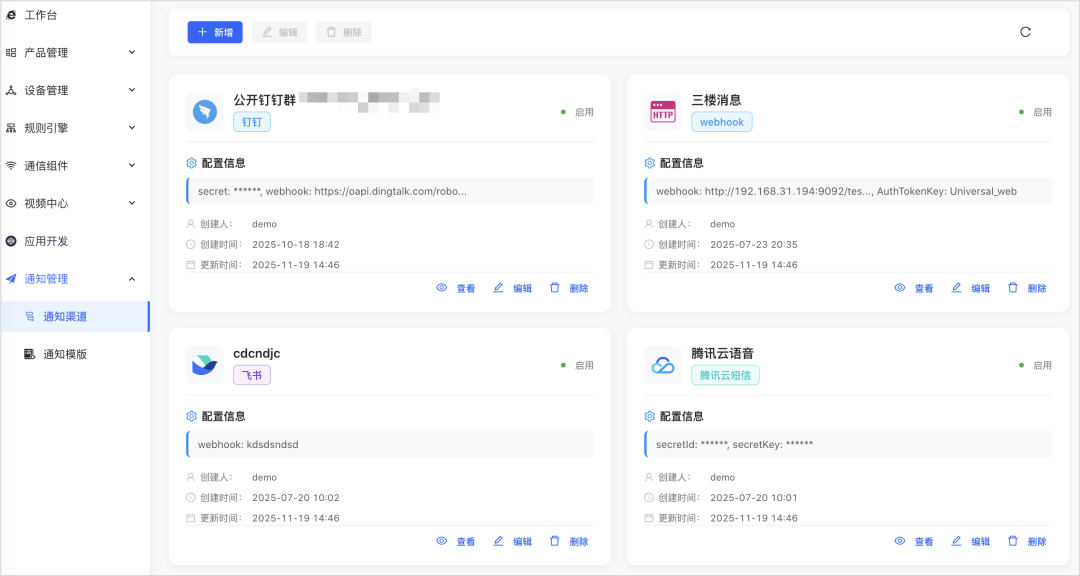Open 工作台 in the sidebar
This screenshot has height=576, width=1080.
(x=41, y=15)
